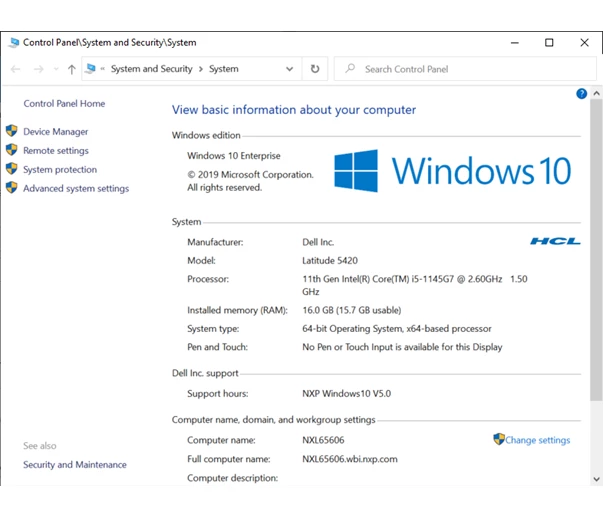Open Help using the blue question mark

581,93
